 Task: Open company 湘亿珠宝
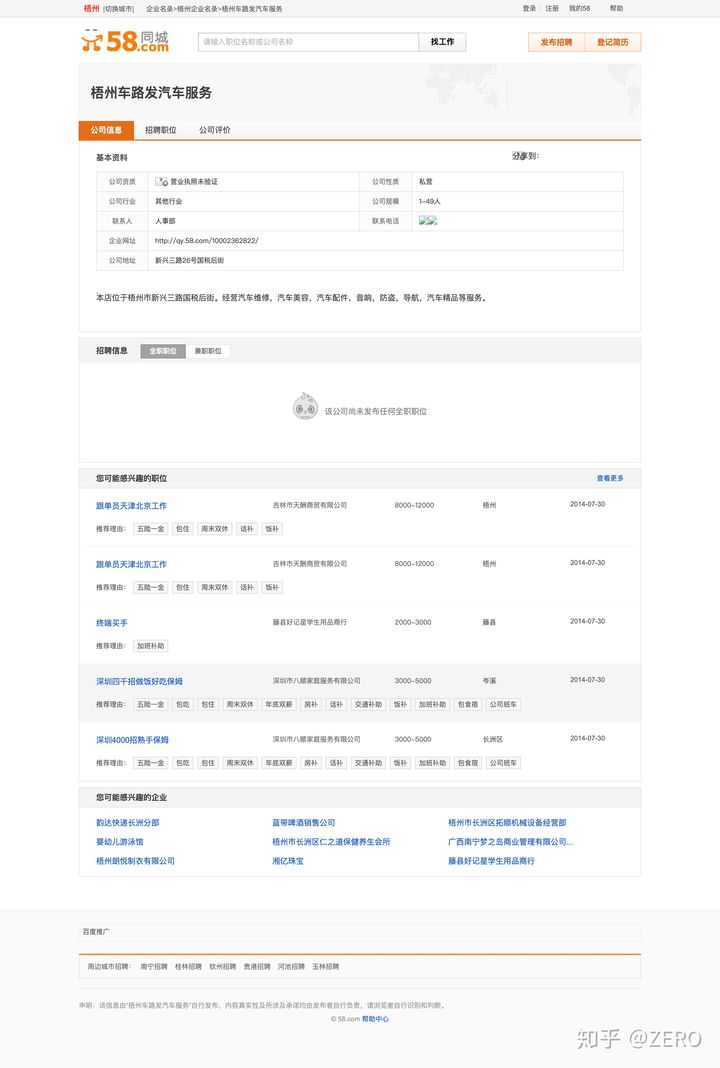(287, 861)
